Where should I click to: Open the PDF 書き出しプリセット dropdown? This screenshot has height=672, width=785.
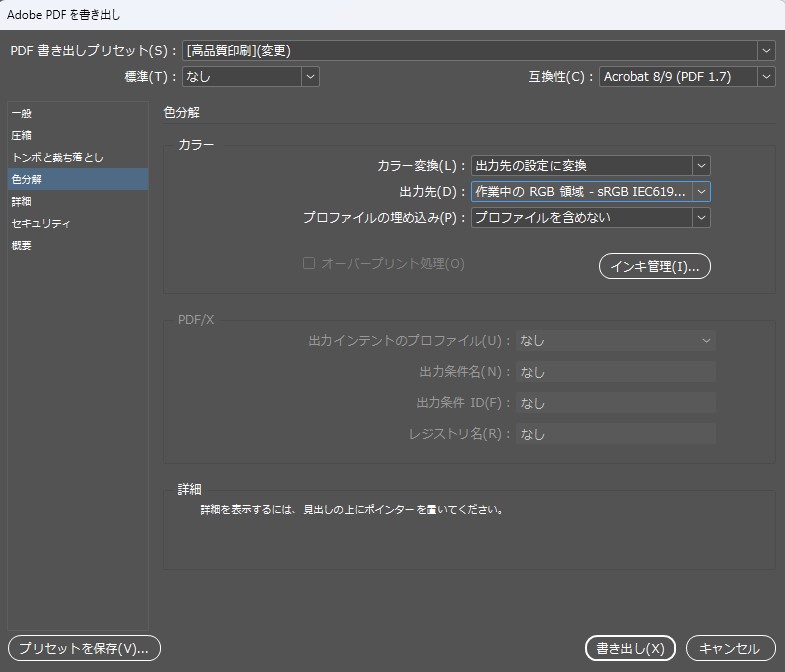click(x=479, y=51)
